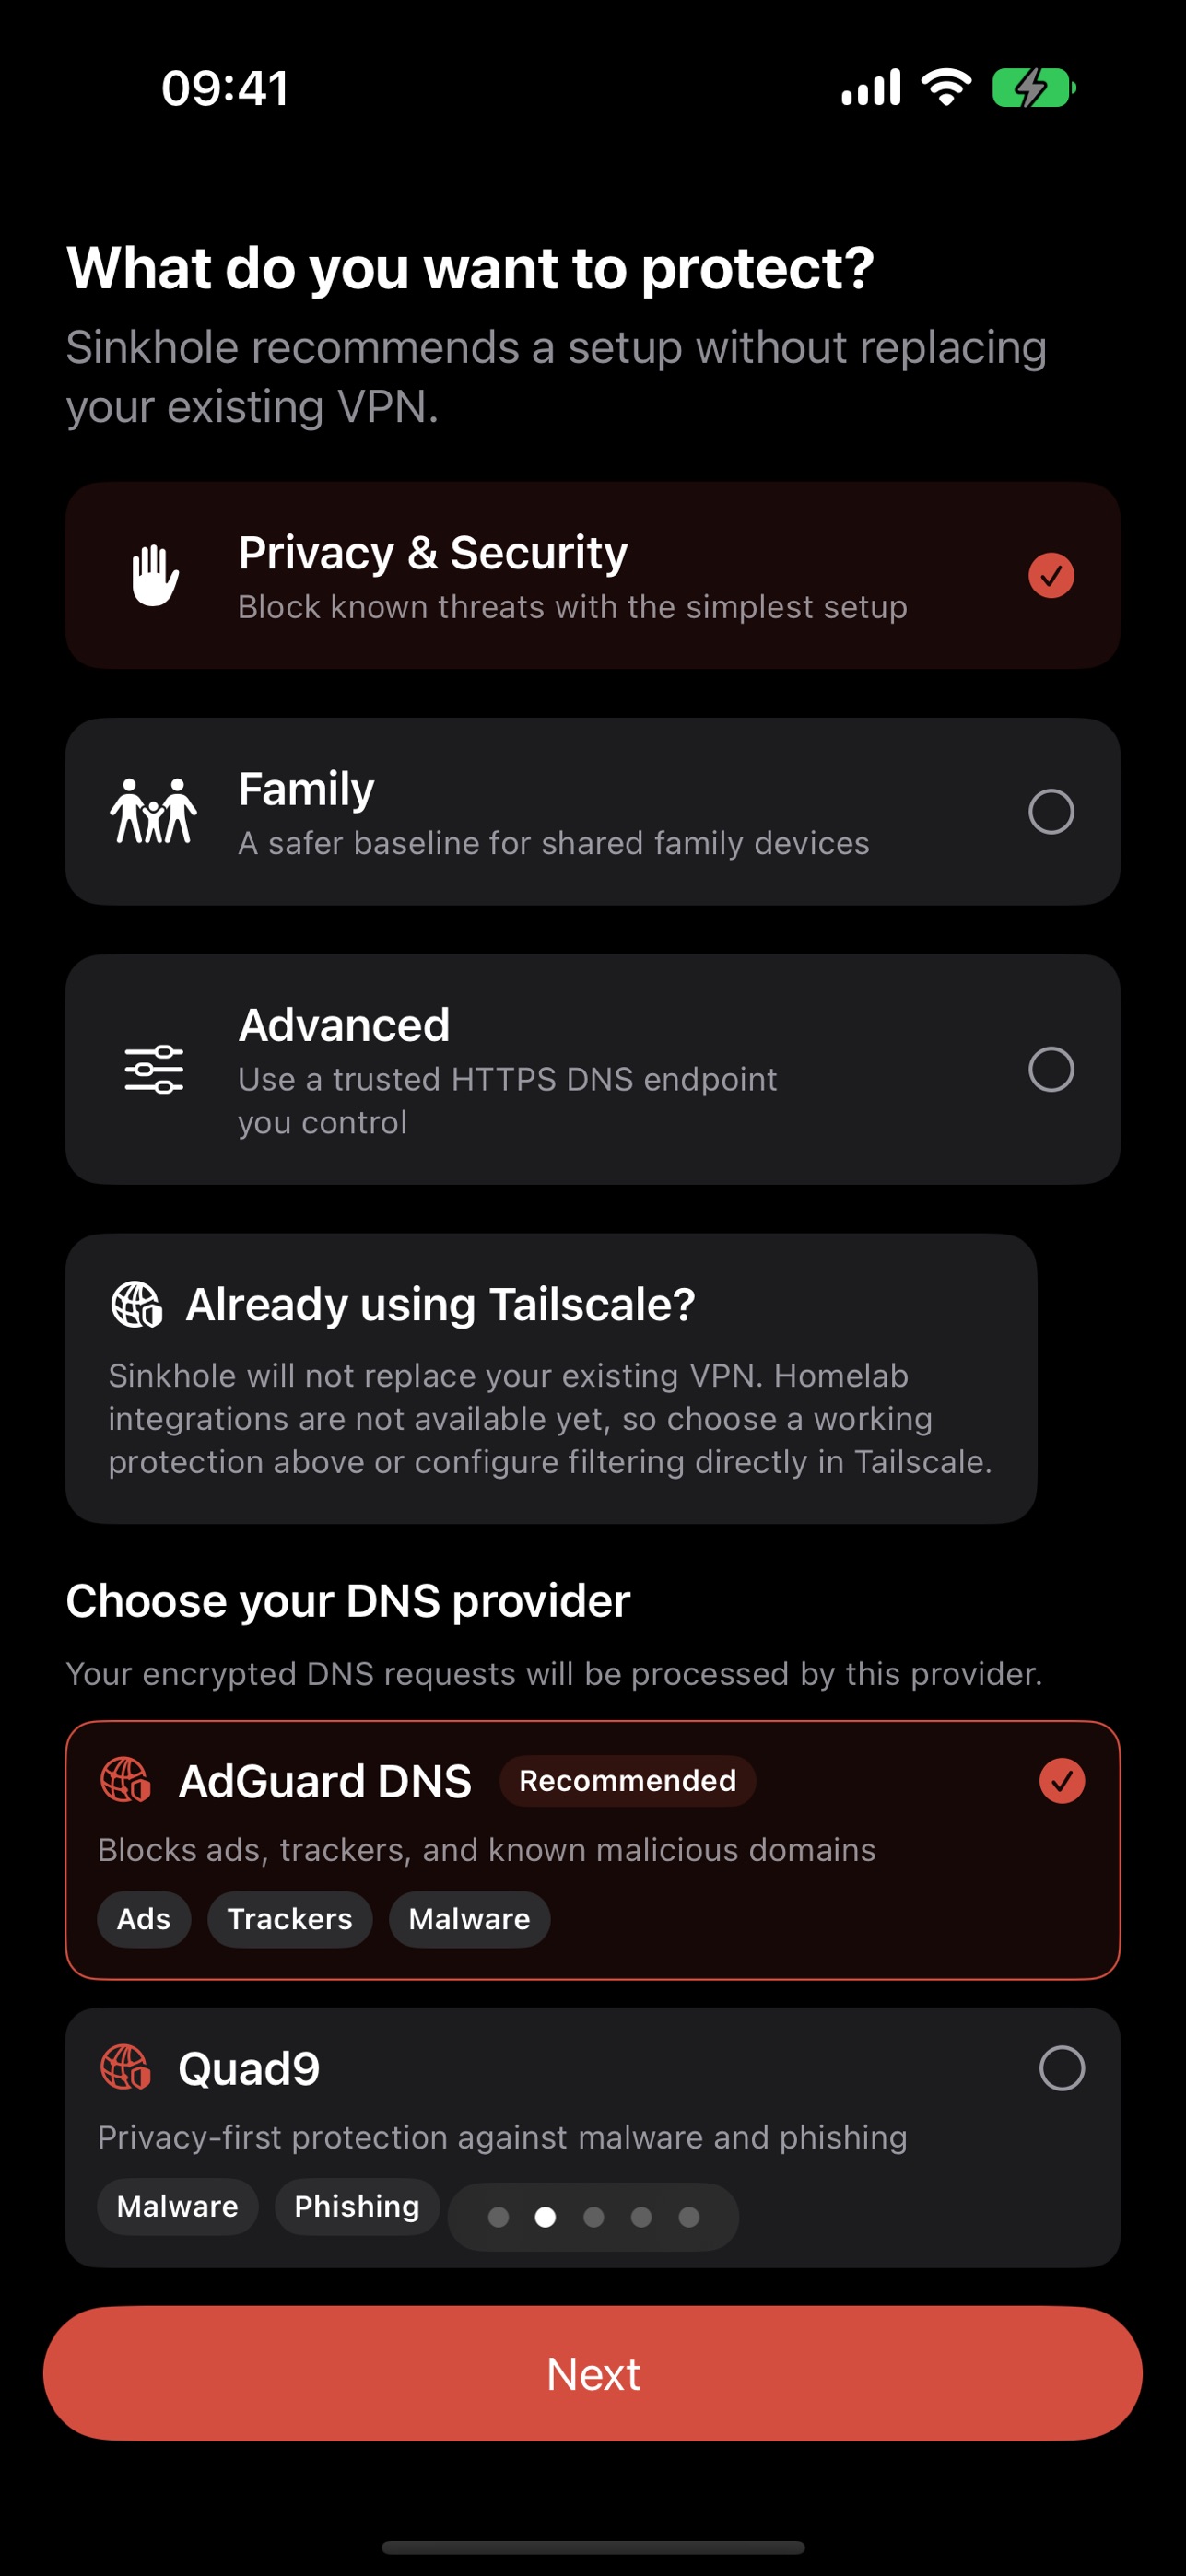Tap the cellular signal bars icon
Screen dimensions: 1186x2576
[x=871, y=87]
